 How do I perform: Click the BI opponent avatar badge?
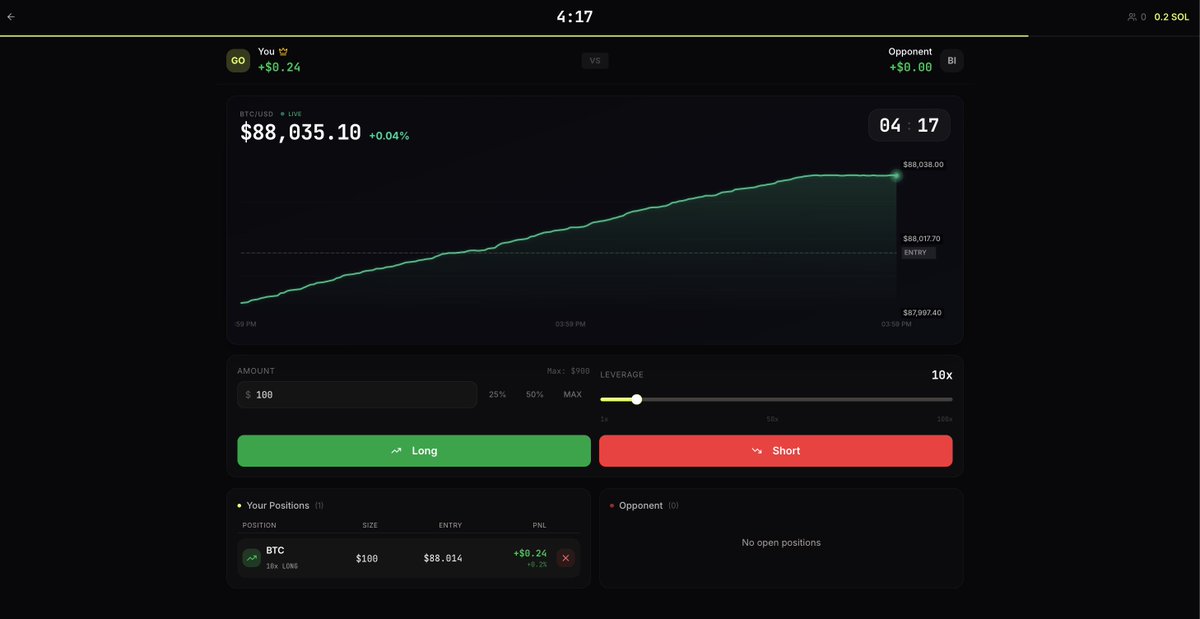pos(952,61)
